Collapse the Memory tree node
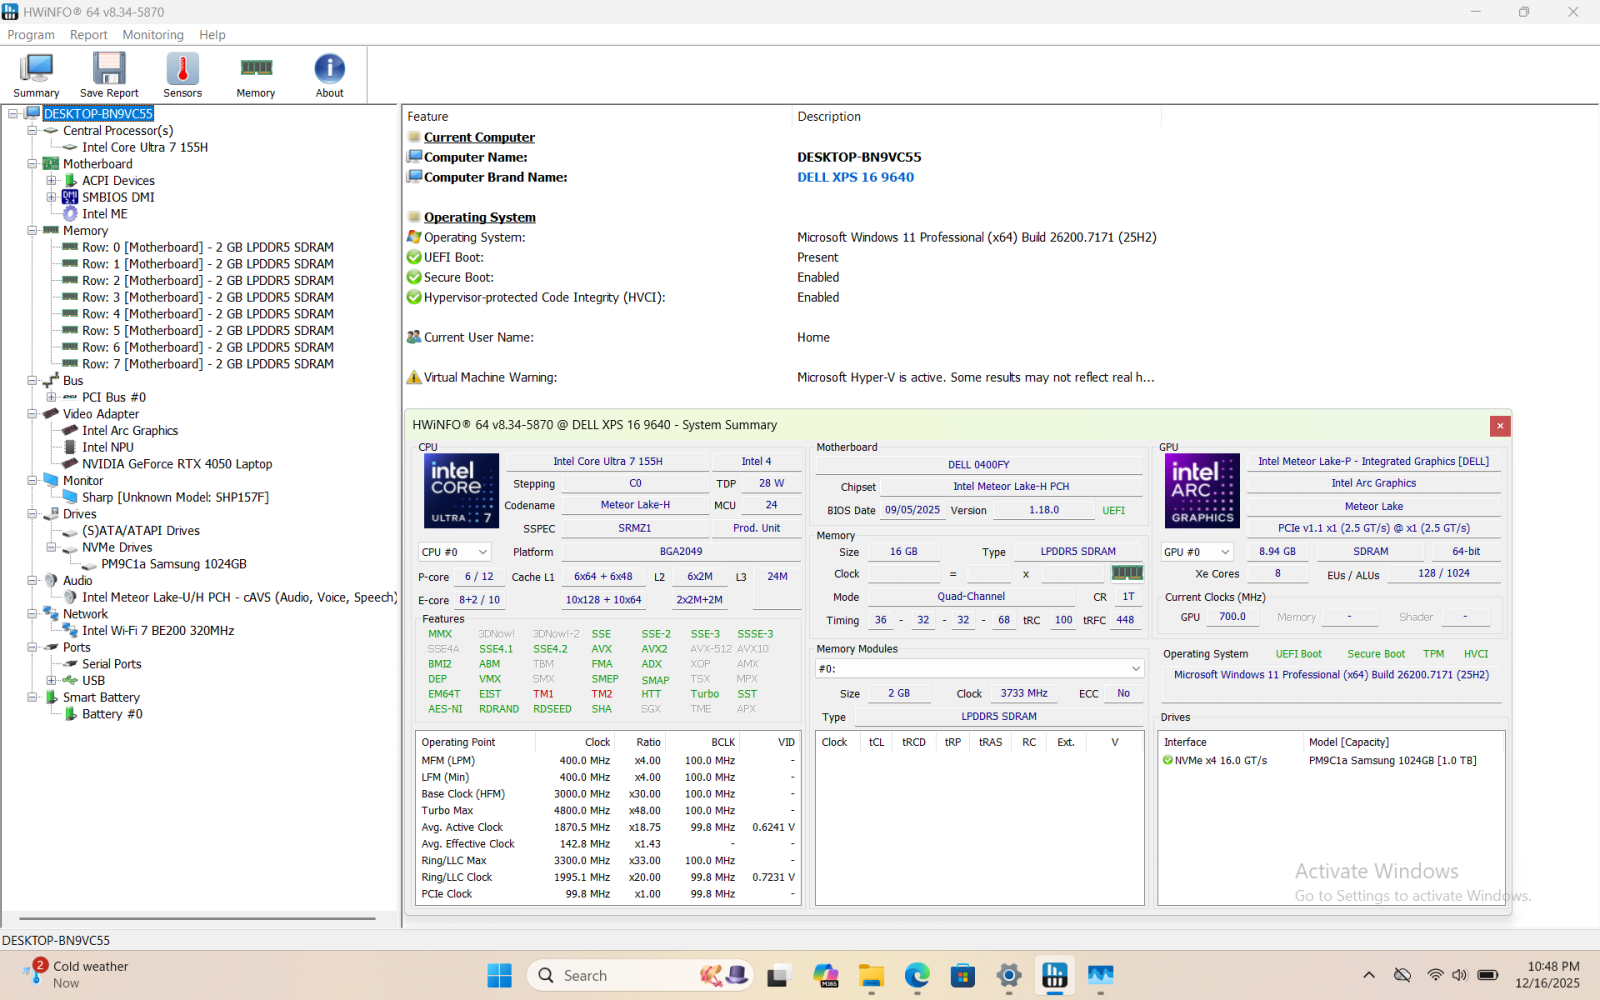 [x=32, y=231]
